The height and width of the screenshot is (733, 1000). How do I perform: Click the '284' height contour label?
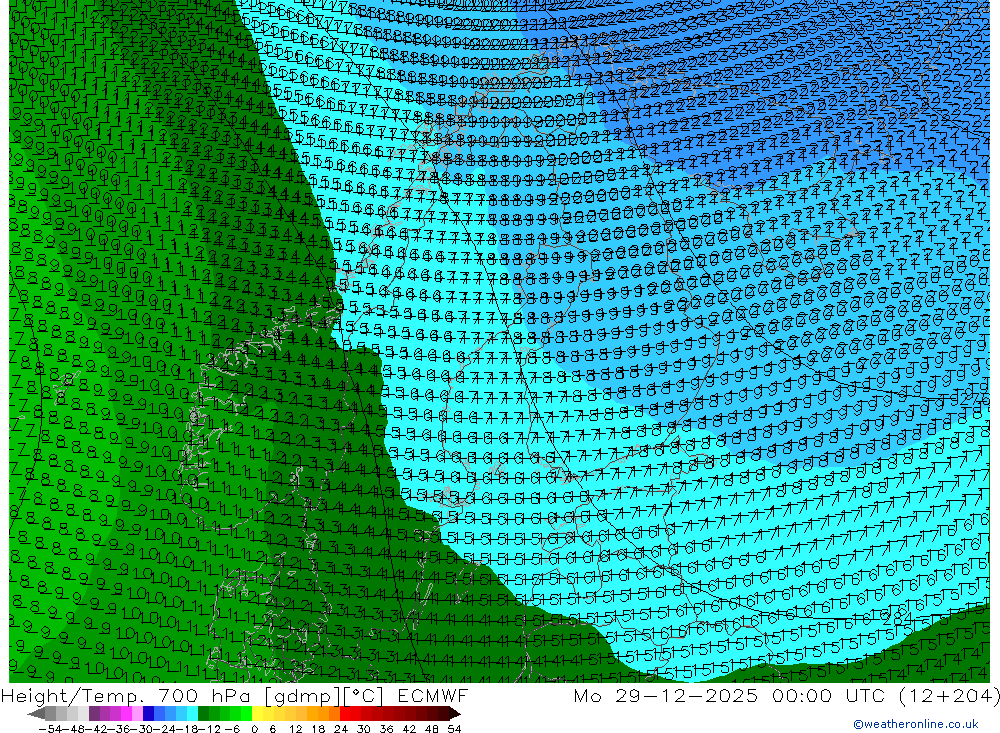tap(897, 618)
